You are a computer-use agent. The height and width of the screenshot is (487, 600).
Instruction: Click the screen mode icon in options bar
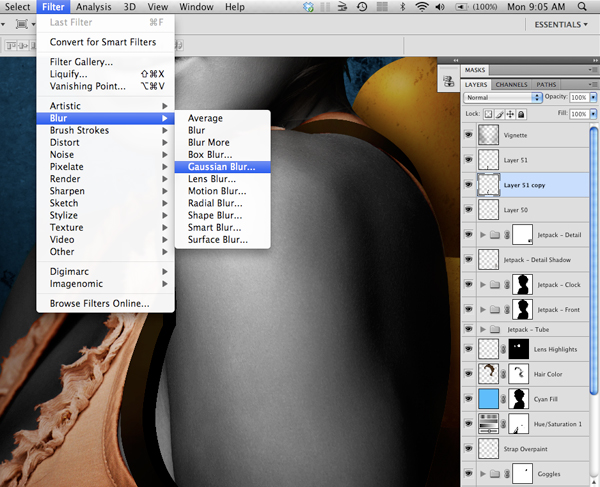click(22, 24)
